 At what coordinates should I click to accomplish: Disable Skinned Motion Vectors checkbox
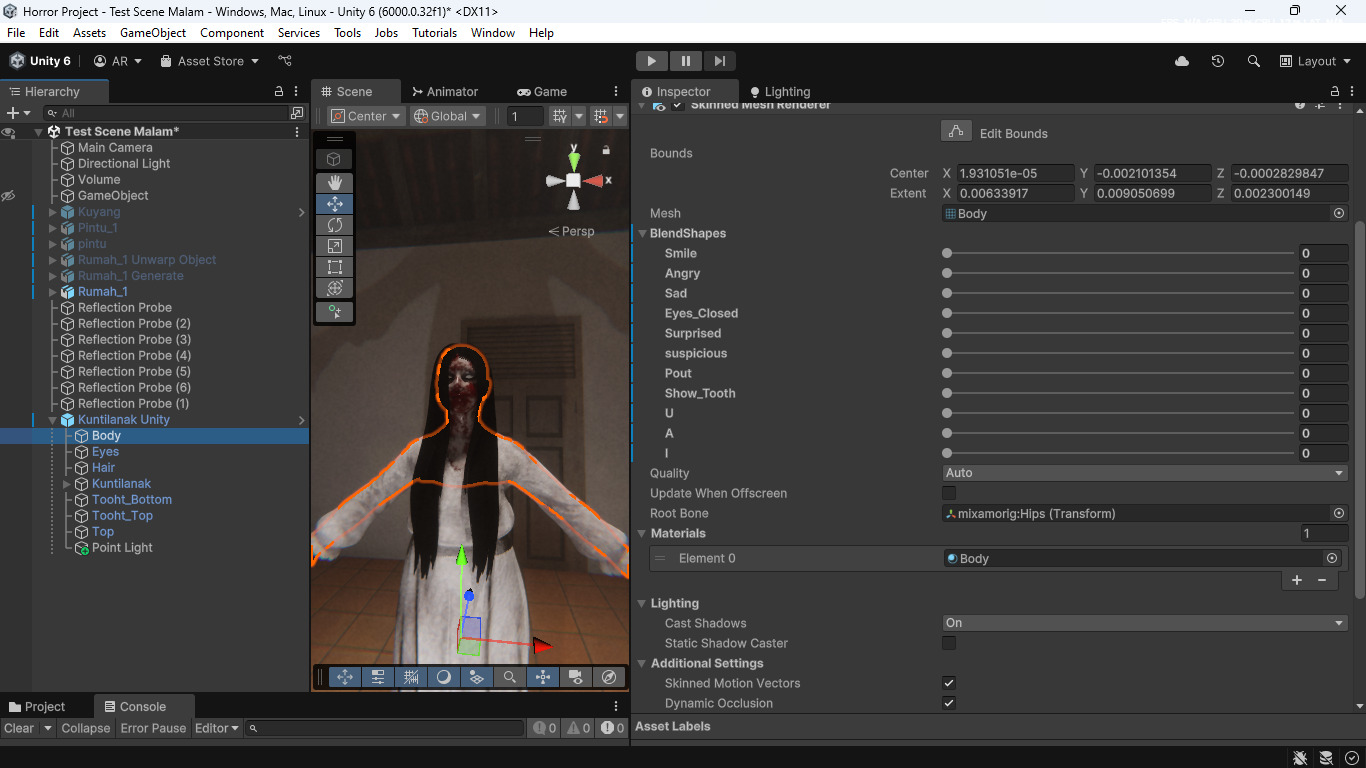coord(949,683)
